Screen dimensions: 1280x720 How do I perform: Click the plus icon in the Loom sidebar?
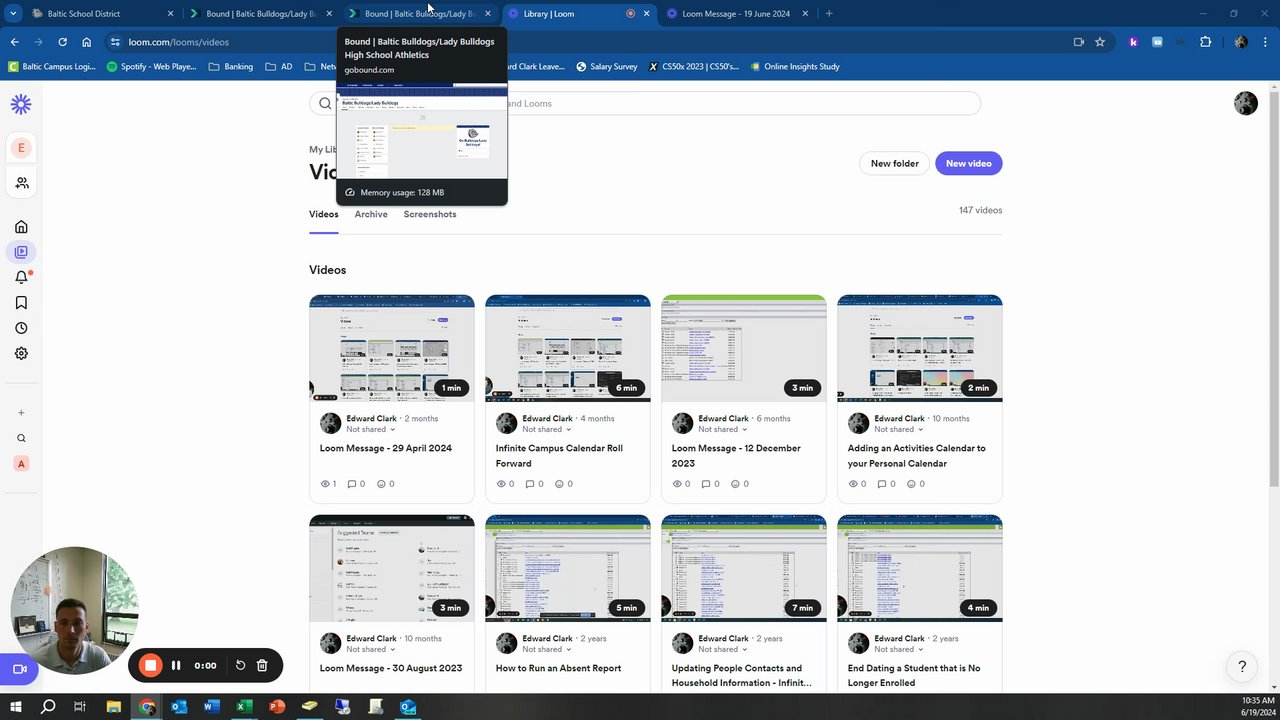pos(21,412)
